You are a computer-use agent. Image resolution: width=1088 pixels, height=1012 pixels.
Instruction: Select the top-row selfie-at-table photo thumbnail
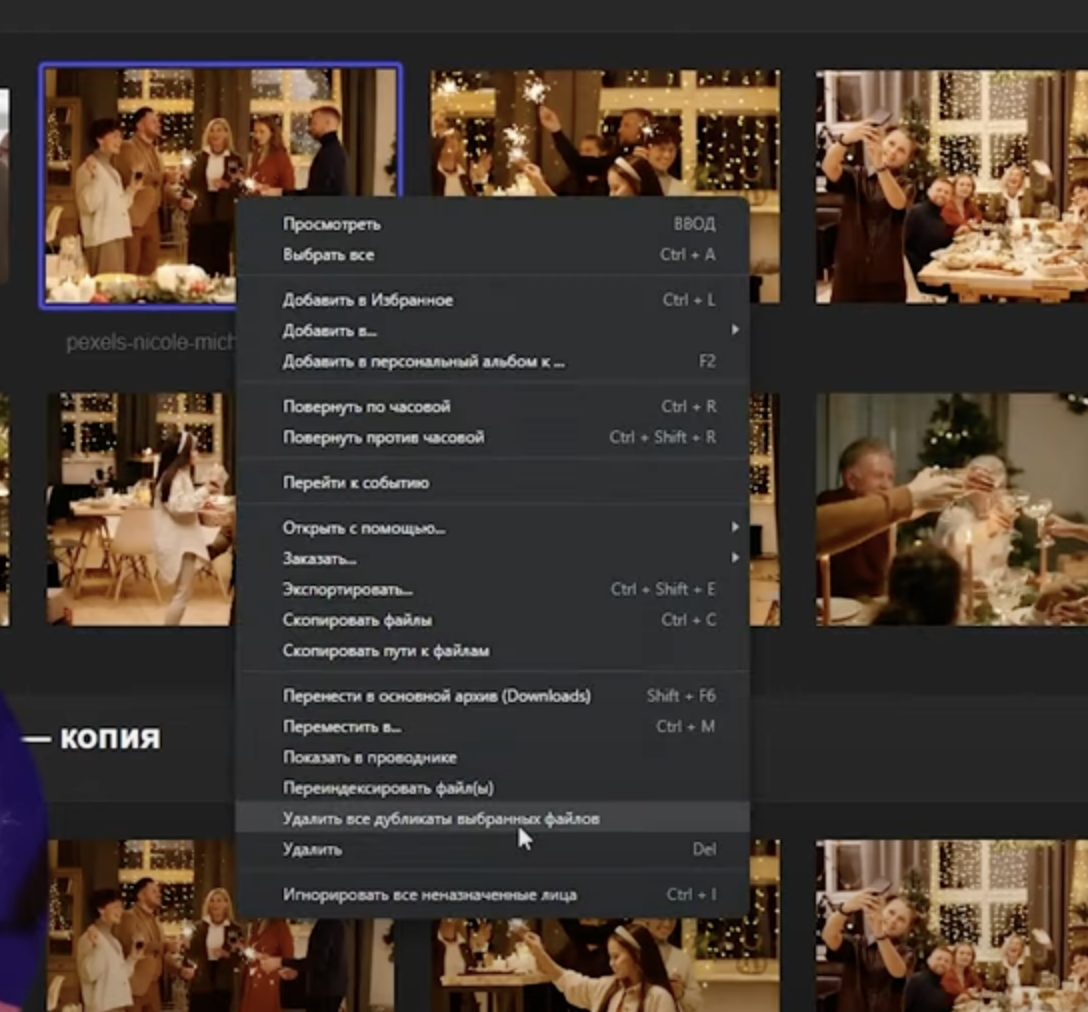[x=952, y=186]
